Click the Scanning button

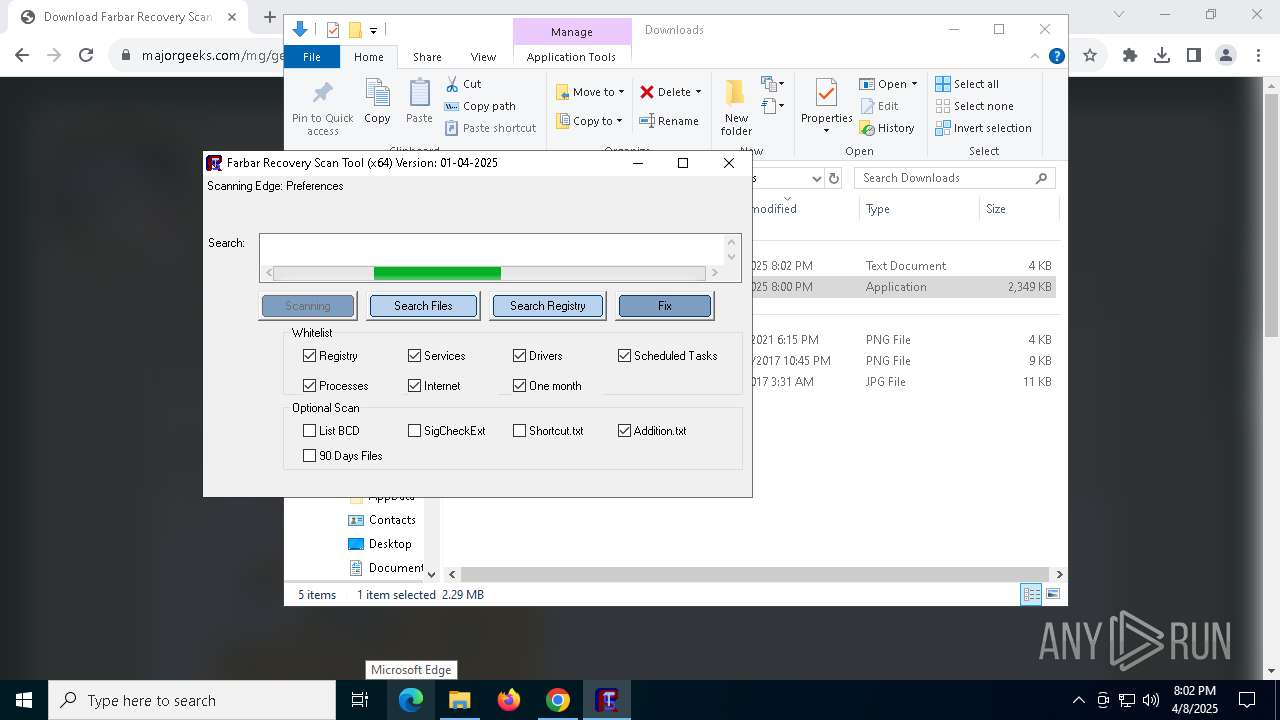[x=308, y=306]
